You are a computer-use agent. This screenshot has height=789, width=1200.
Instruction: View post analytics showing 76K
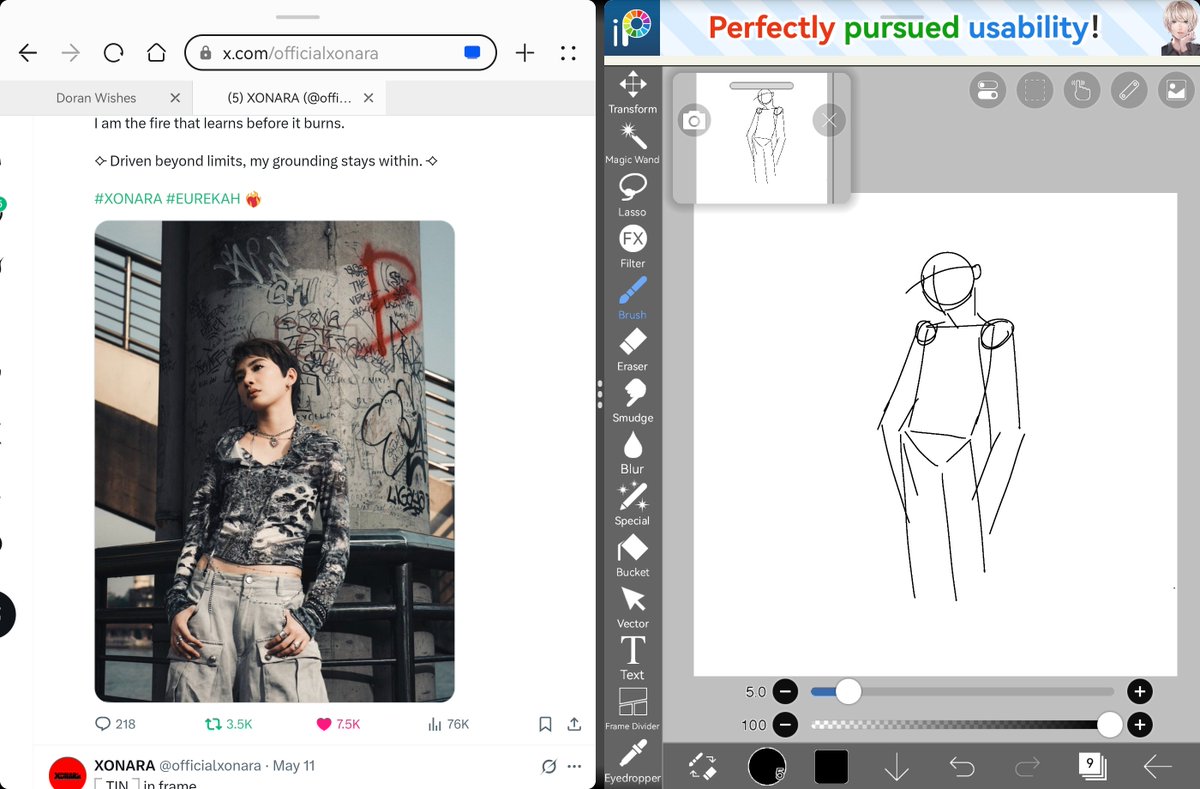pos(448,724)
